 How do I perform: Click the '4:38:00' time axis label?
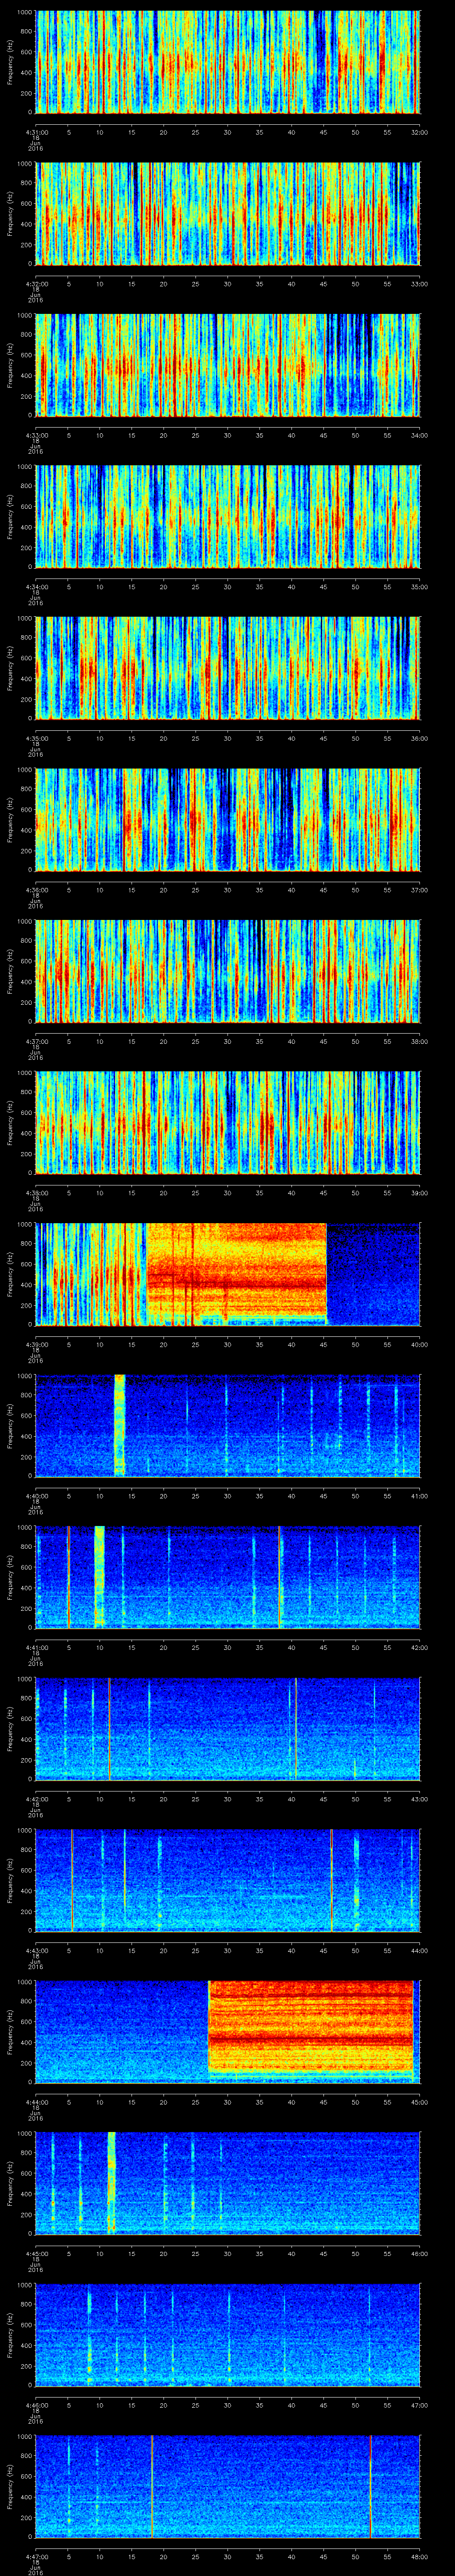point(36,1192)
